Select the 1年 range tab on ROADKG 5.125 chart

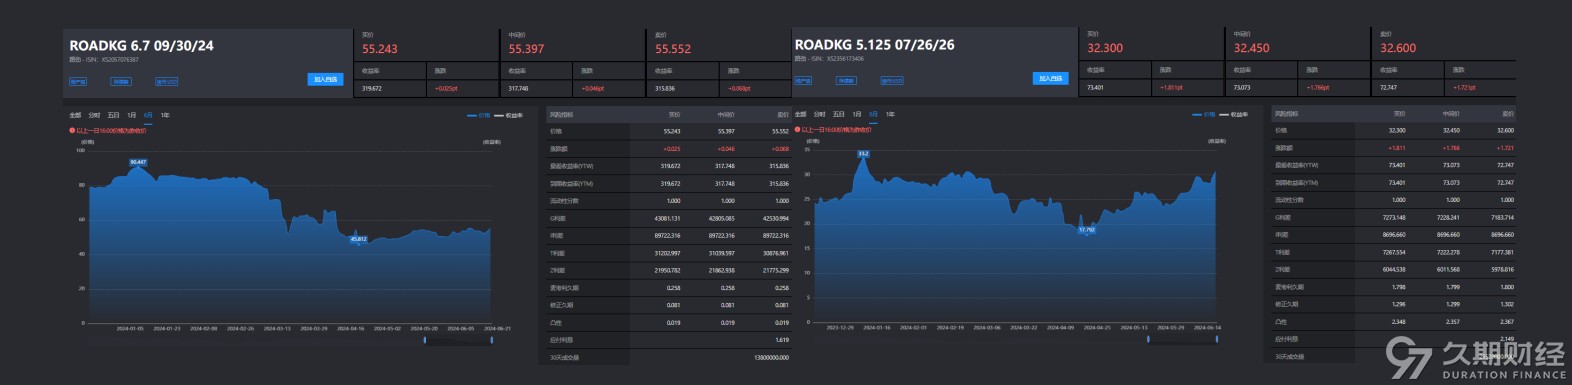[x=890, y=114]
